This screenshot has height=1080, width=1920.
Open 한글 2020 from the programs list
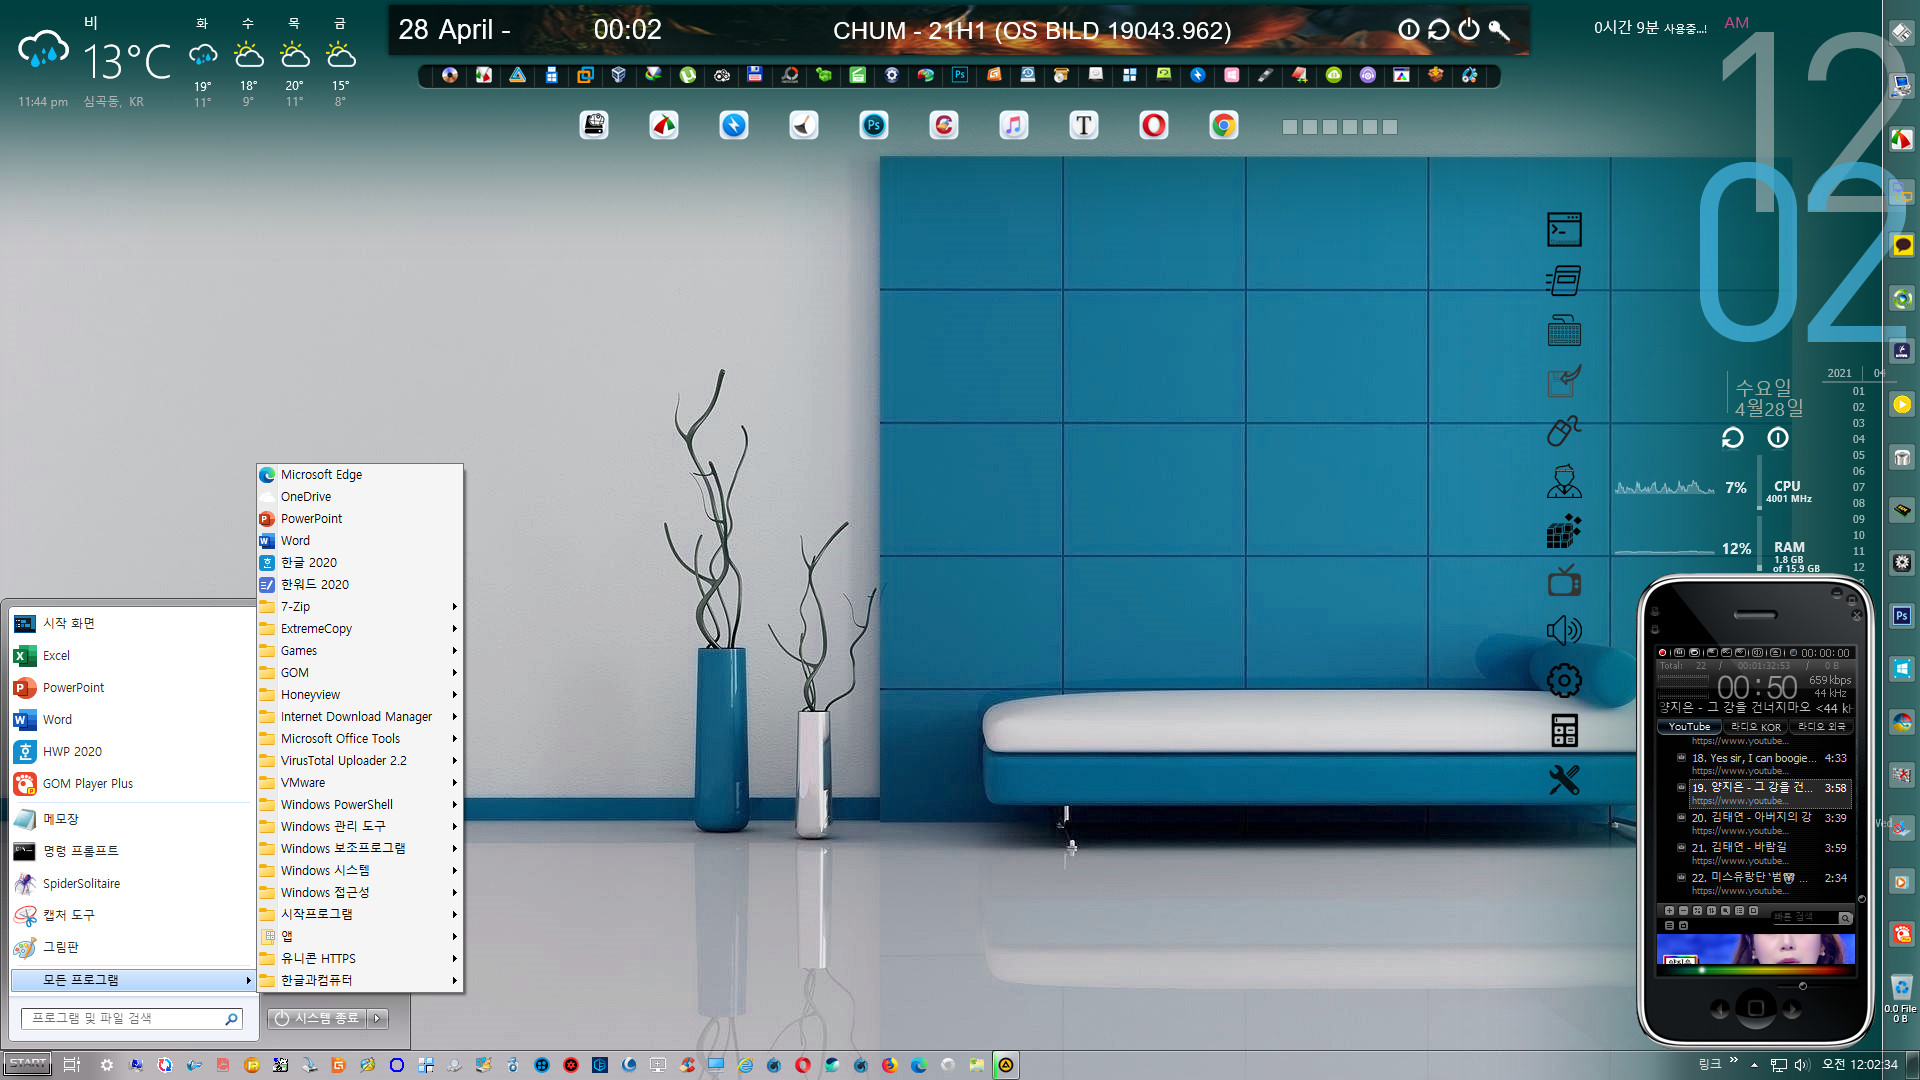point(359,563)
